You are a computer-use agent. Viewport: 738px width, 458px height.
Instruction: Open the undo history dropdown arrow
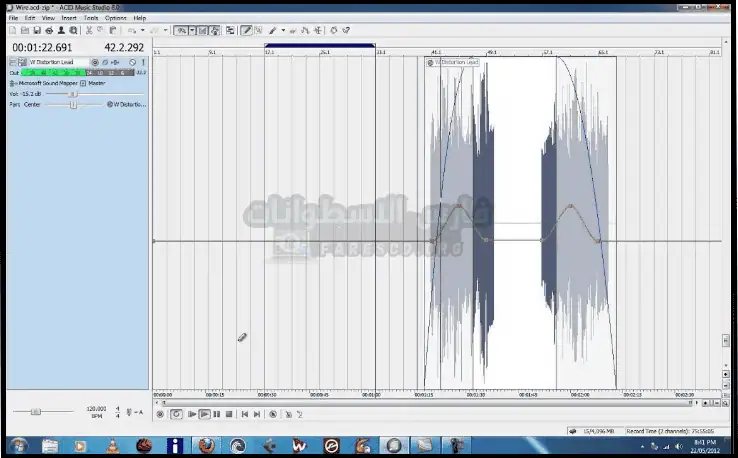143,31
